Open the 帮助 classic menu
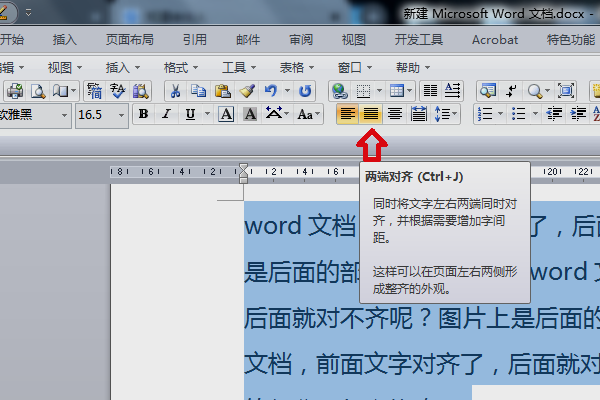 pyautogui.click(x=413, y=68)
